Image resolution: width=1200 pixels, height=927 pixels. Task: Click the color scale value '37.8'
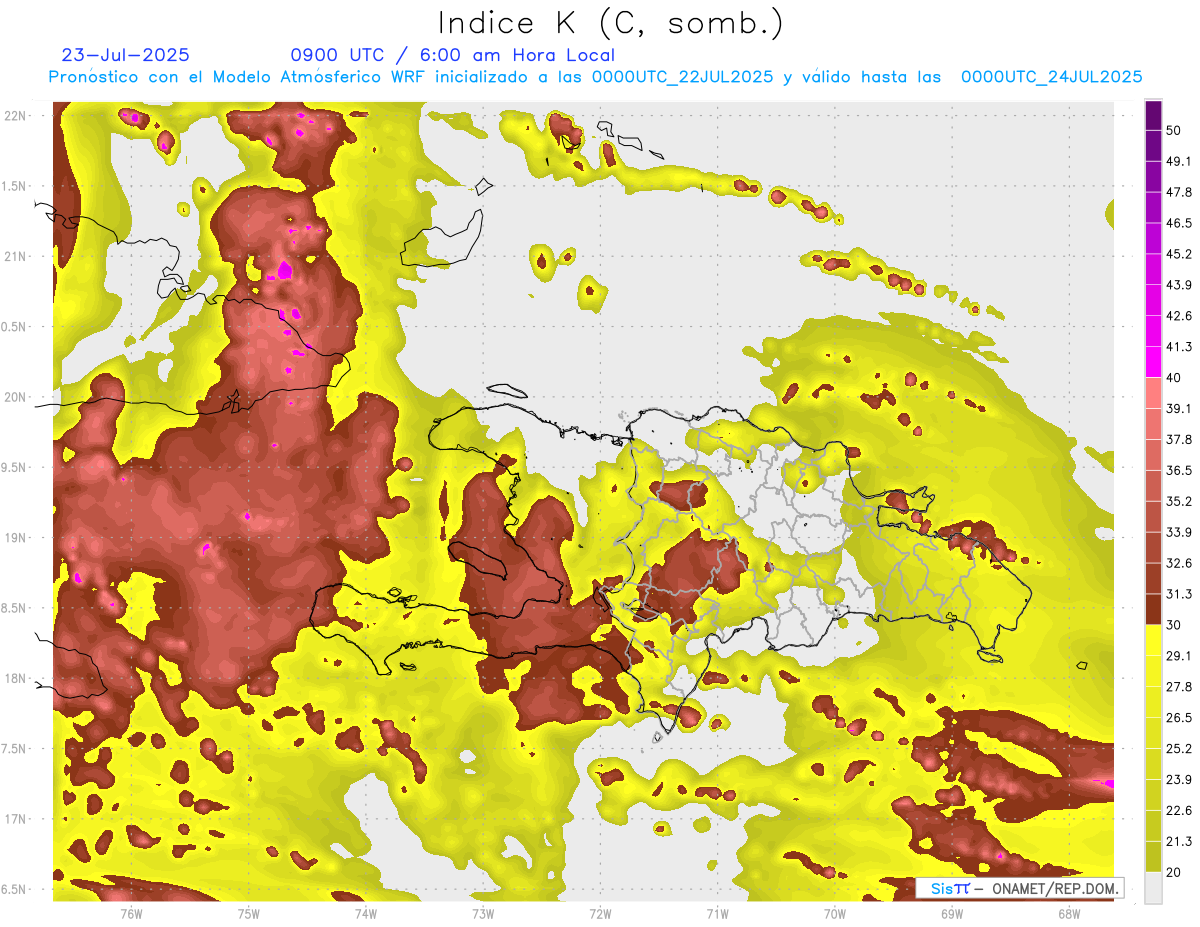click(1179, 439)
